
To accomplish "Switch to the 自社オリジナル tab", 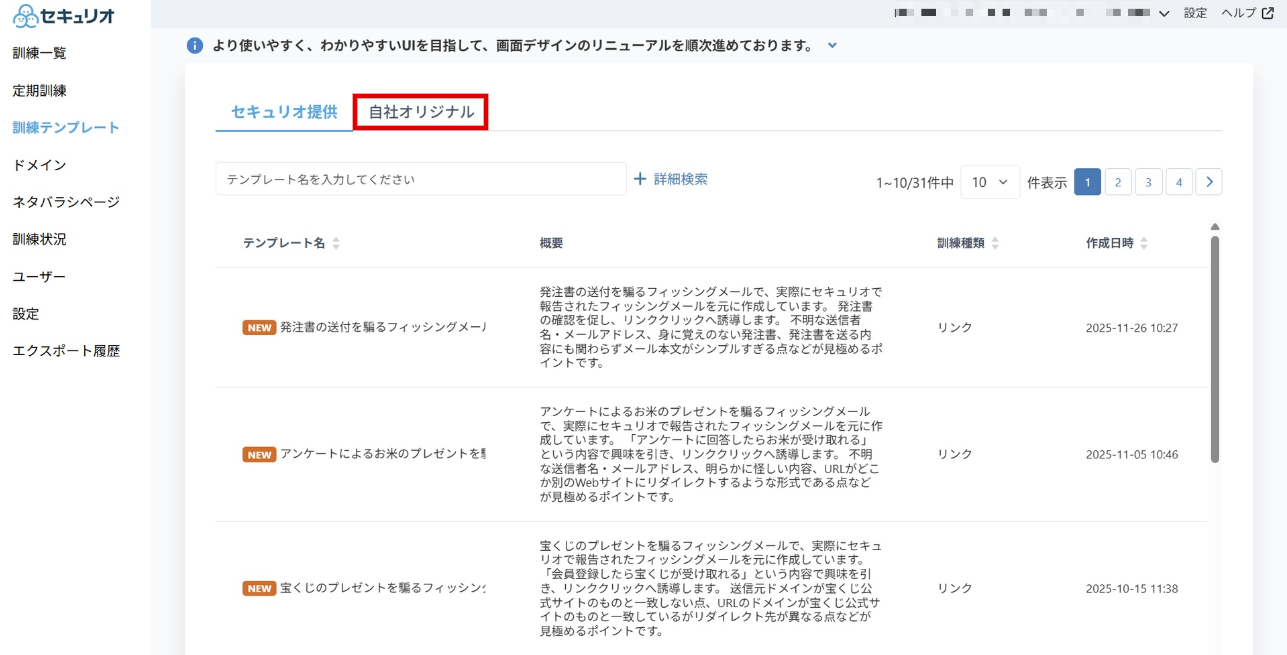I will click(x=421, y=112).
